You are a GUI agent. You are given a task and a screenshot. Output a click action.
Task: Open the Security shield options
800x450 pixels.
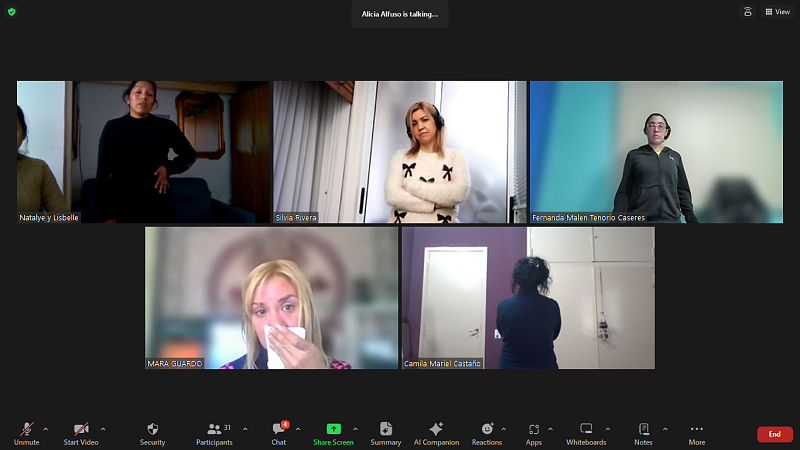click(x=152, y=432)
